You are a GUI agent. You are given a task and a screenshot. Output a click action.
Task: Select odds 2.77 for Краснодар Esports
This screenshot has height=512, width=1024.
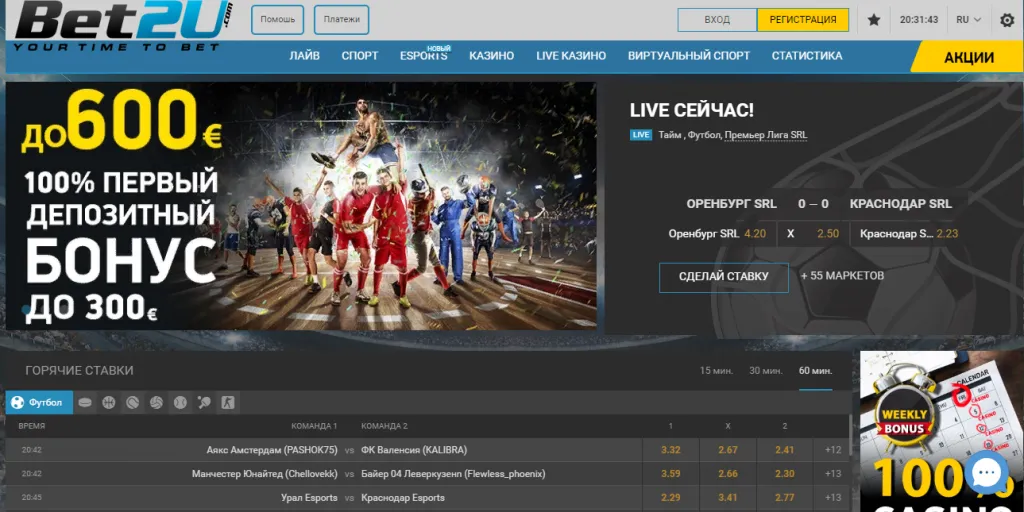[784, 498]
